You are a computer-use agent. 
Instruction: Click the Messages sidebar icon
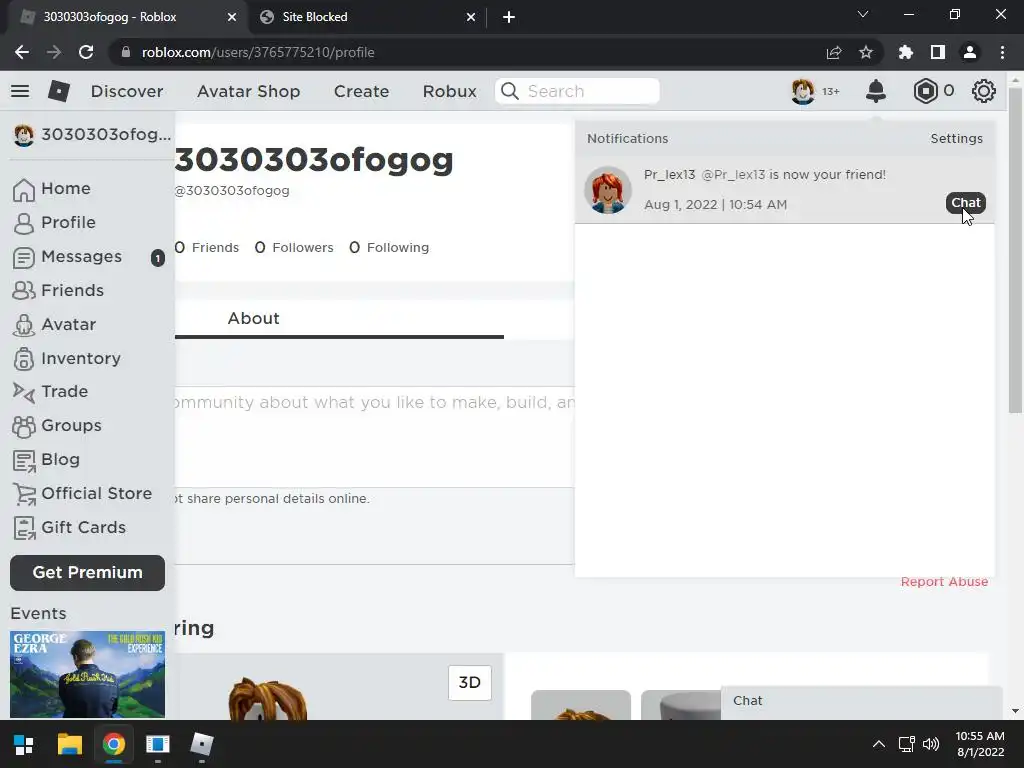click(x=24, y=257)
